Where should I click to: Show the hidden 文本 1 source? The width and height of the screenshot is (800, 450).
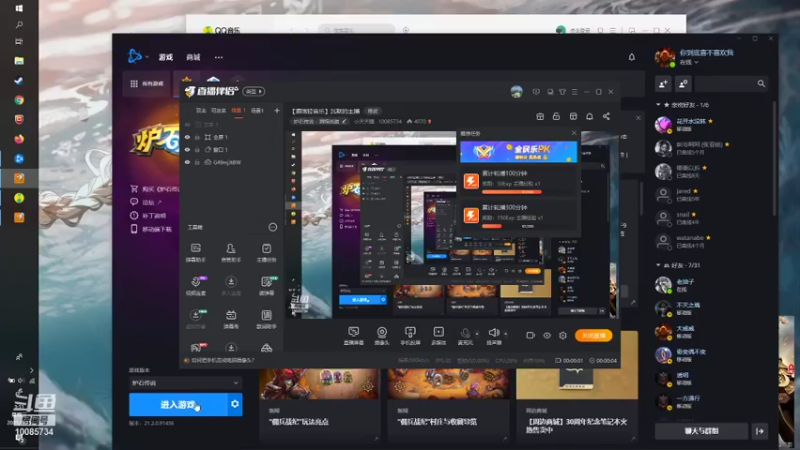tap(187, 124)
